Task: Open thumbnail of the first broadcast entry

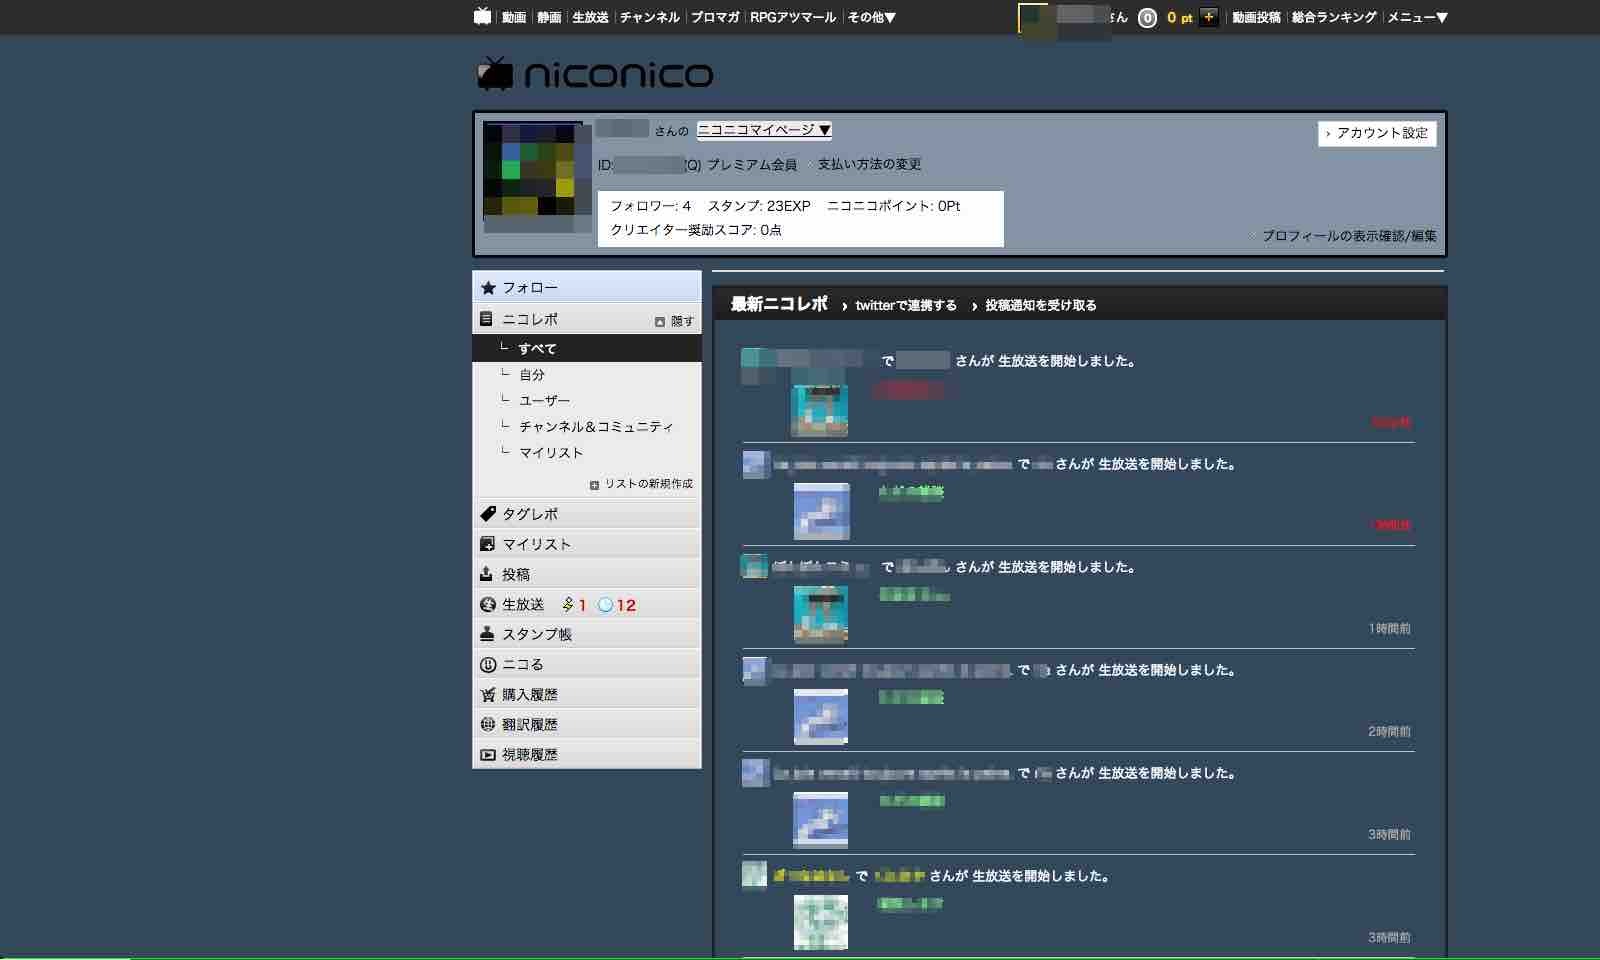Action: 820,409
